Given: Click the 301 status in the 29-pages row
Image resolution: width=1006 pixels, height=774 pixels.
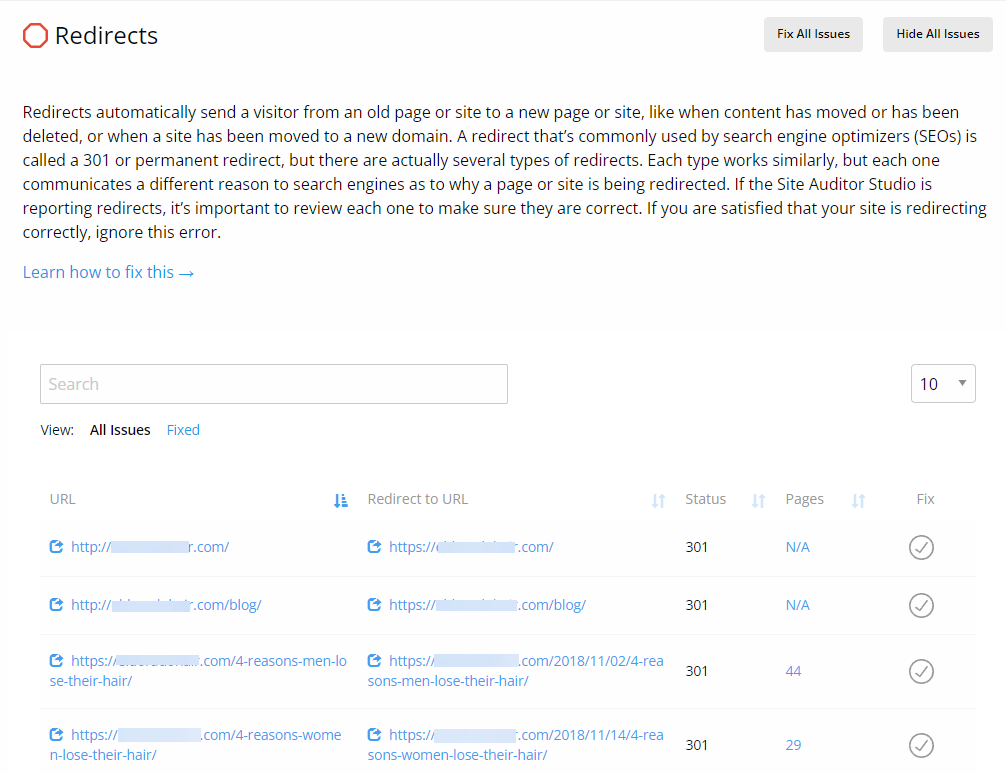Looking at the screenshot, I should pos(696,744).
